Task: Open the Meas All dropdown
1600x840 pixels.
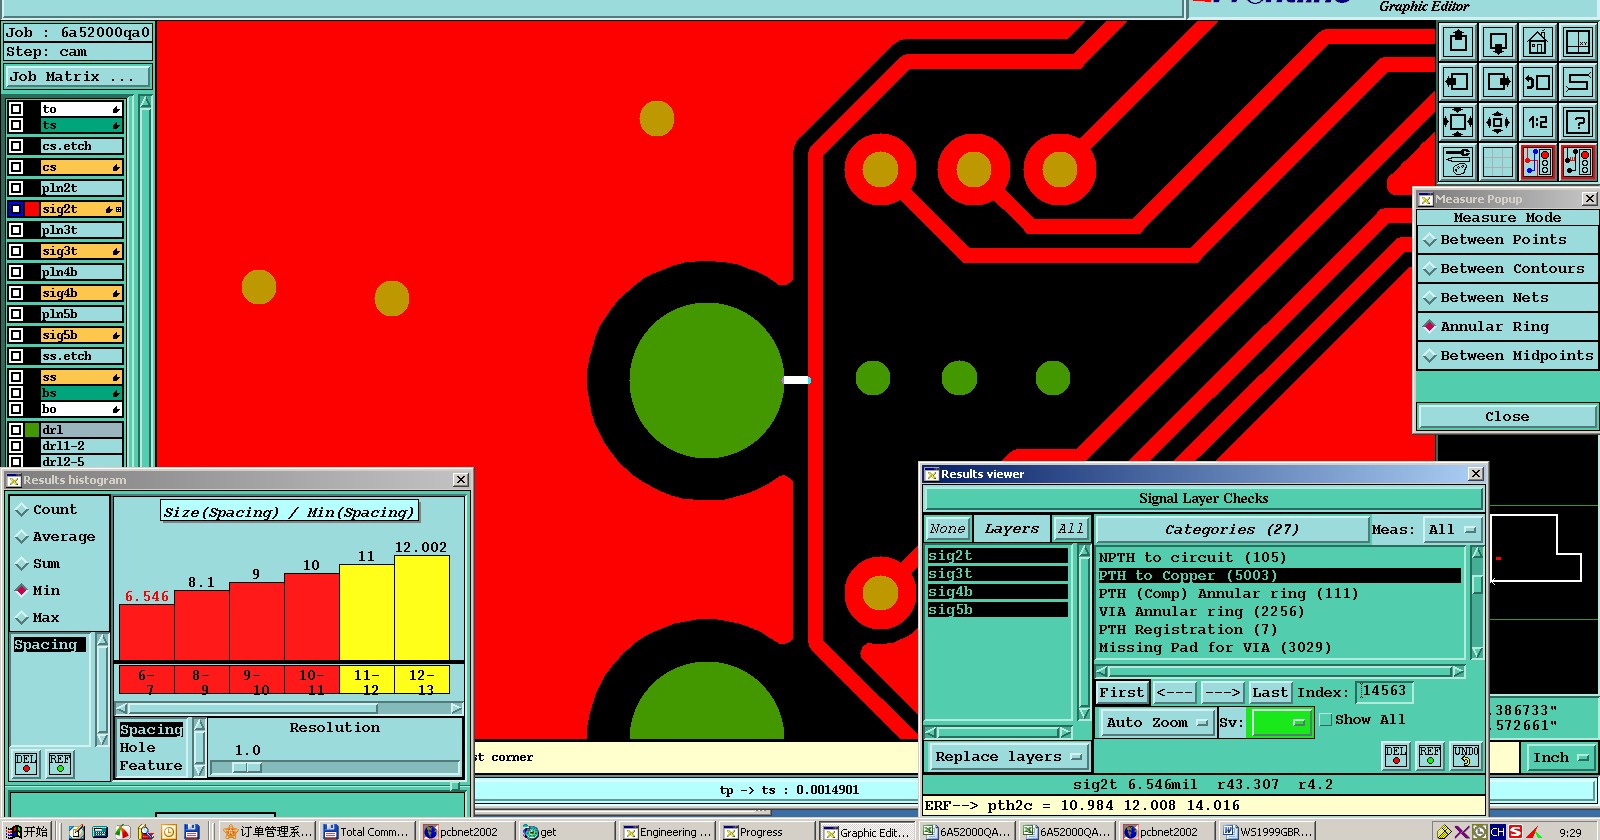Action: click(1452, 530)
